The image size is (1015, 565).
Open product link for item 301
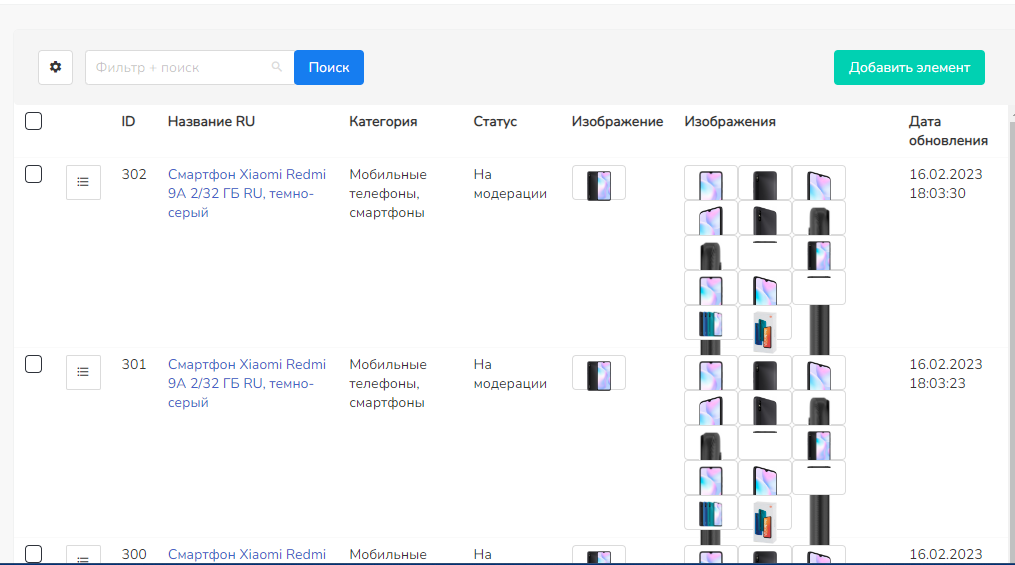[247, 383]
